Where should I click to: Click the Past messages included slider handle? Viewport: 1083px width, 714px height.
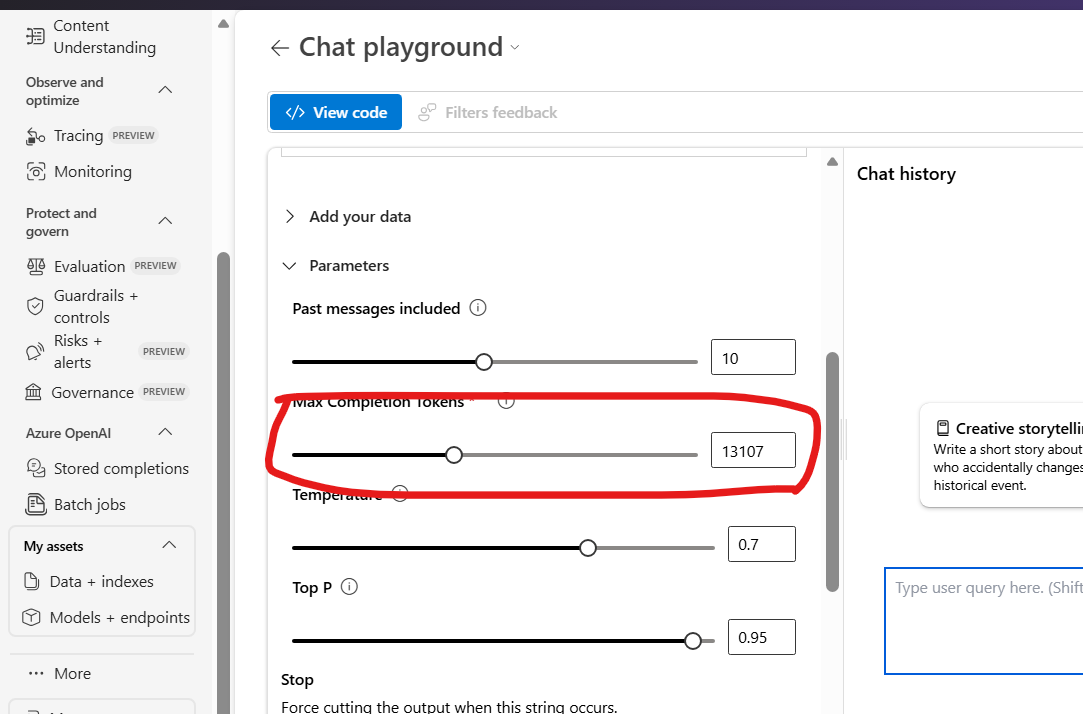pyautogui.click(x=484, y=362)
